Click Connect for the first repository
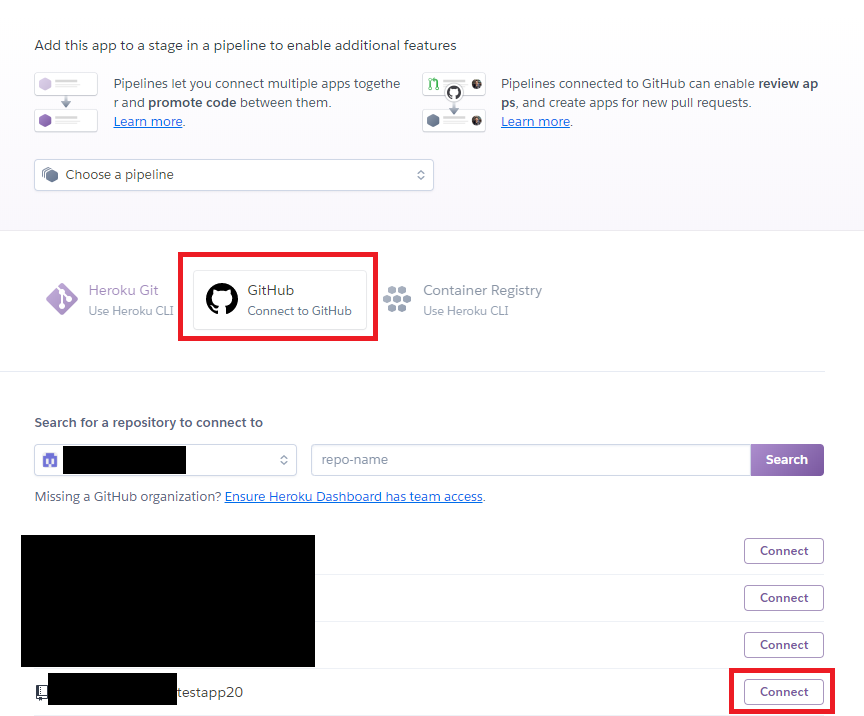This screenshot has height=716, width=864. pyautogui.click(x=784, y=551)
